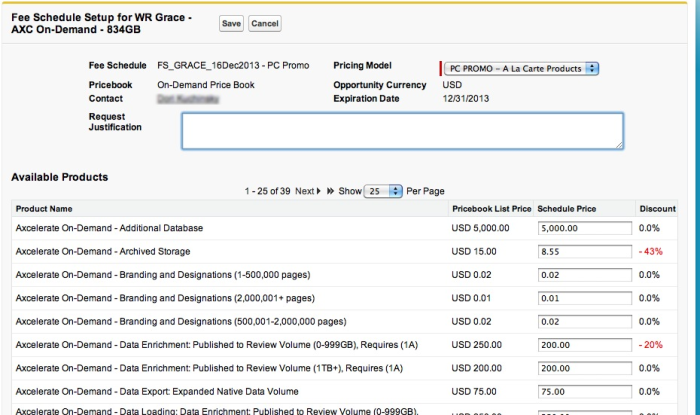
Task: Click the 'USD 5,000.00' list price cell
Action: point(480,228)
